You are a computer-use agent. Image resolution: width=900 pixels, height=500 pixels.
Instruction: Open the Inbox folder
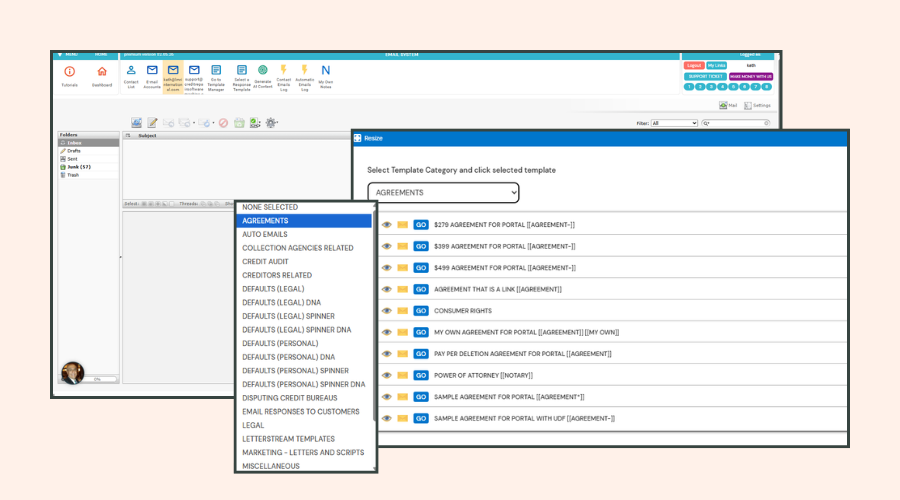[x=88, y=143]
